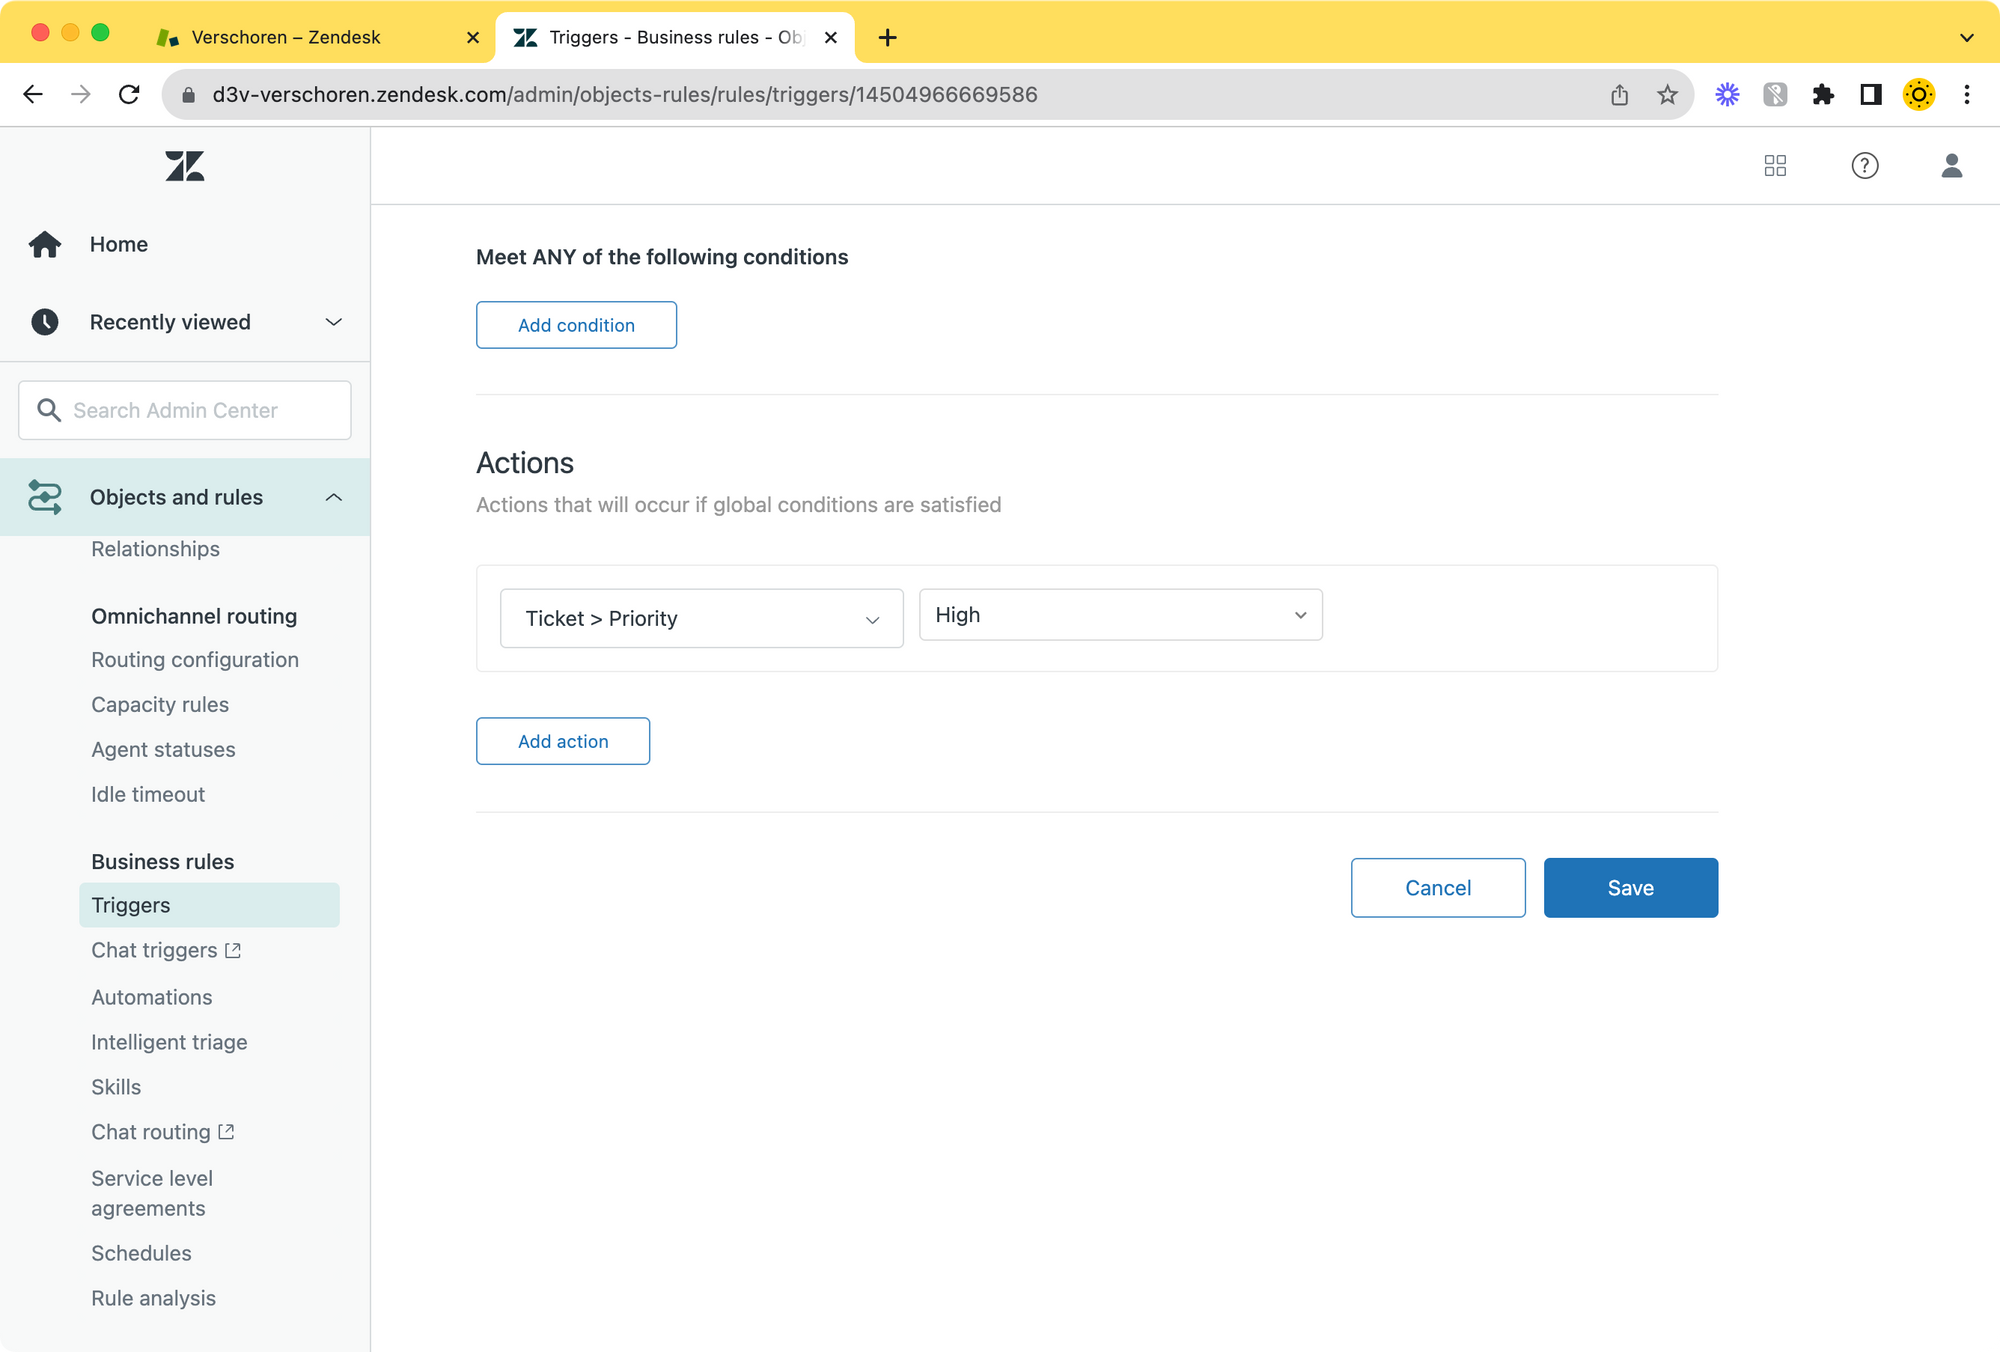The height and width of the screenshot is (1352, 2000).
Task: Open the user profile avatar icon
Action: pyautogui.click(x=1951, y=166)
